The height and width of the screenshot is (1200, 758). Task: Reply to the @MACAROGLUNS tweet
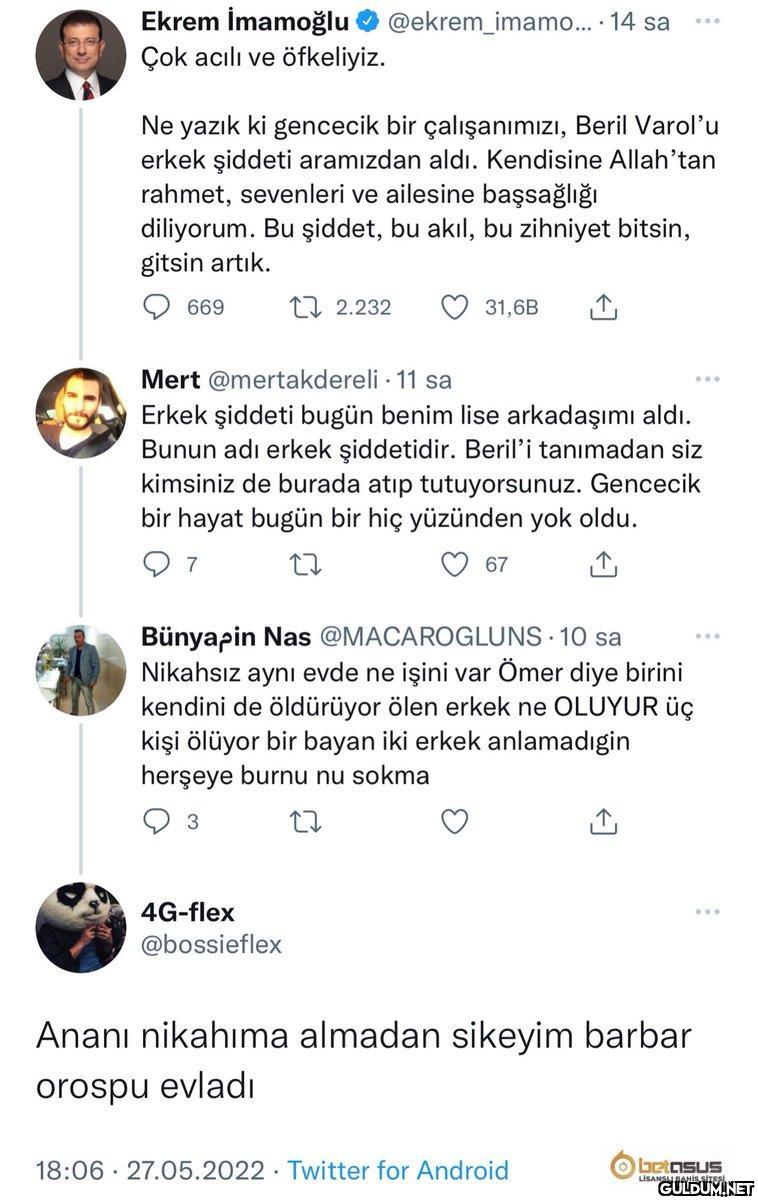[x=156, y=822]
